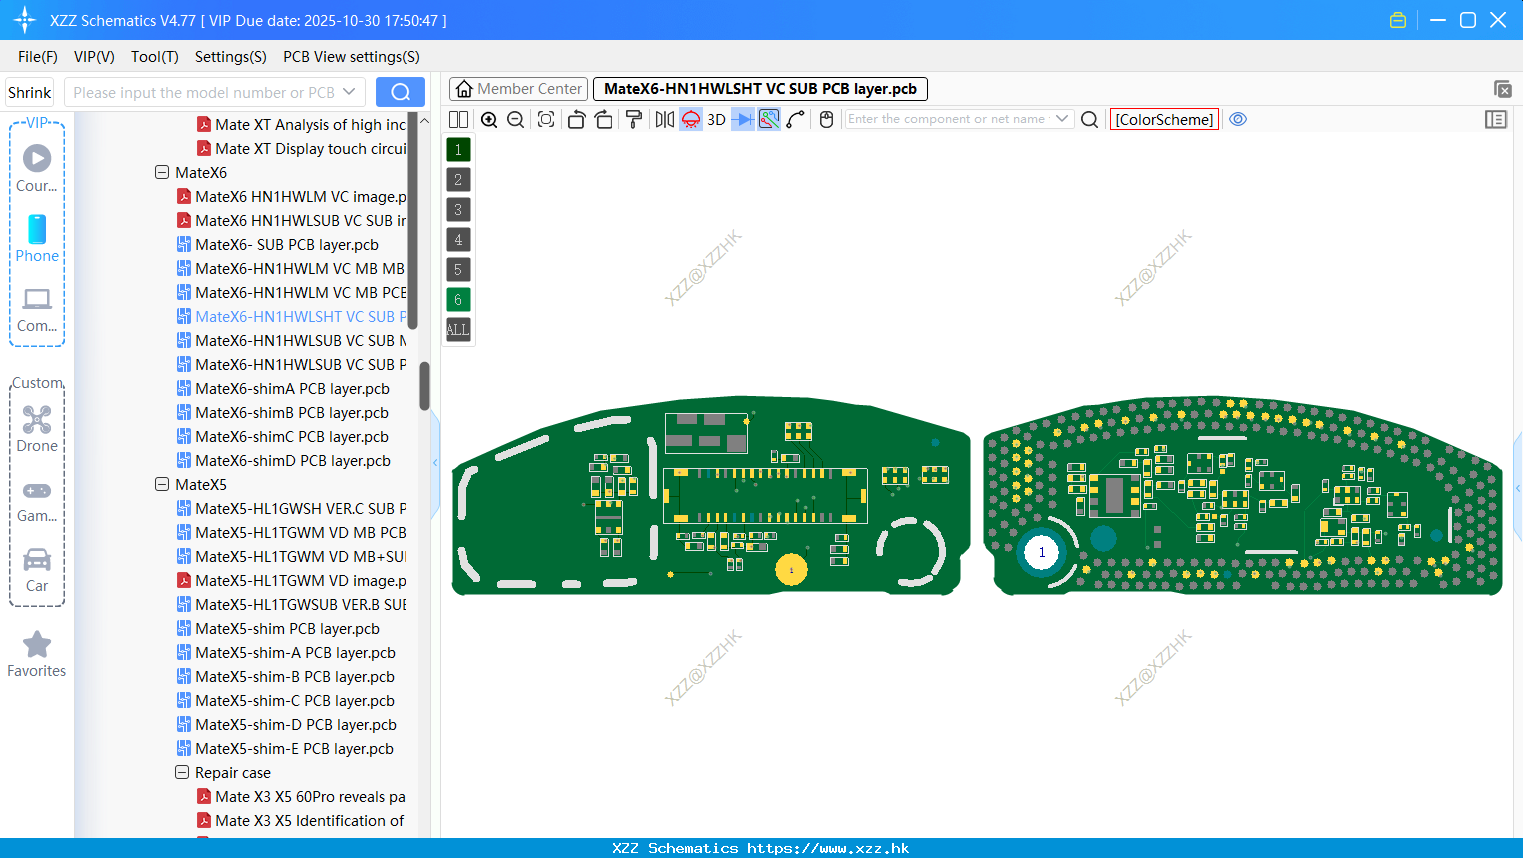Rotate the board counterclockwise
Viewport: 1523px width, 858px height.
[576, 119]
